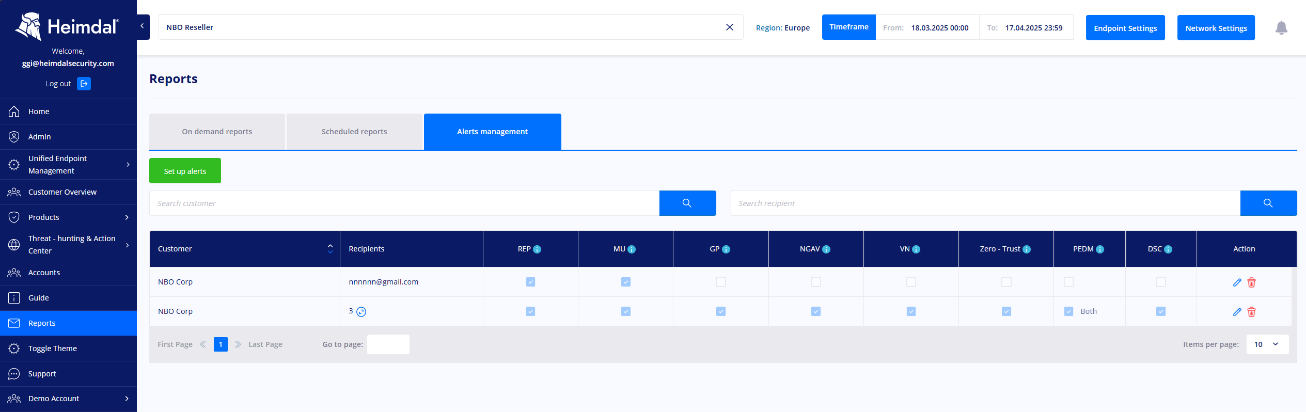Sort the table by Customer column
The height and width of the screenshot is (412, 1306).
(x=330, y=249)
